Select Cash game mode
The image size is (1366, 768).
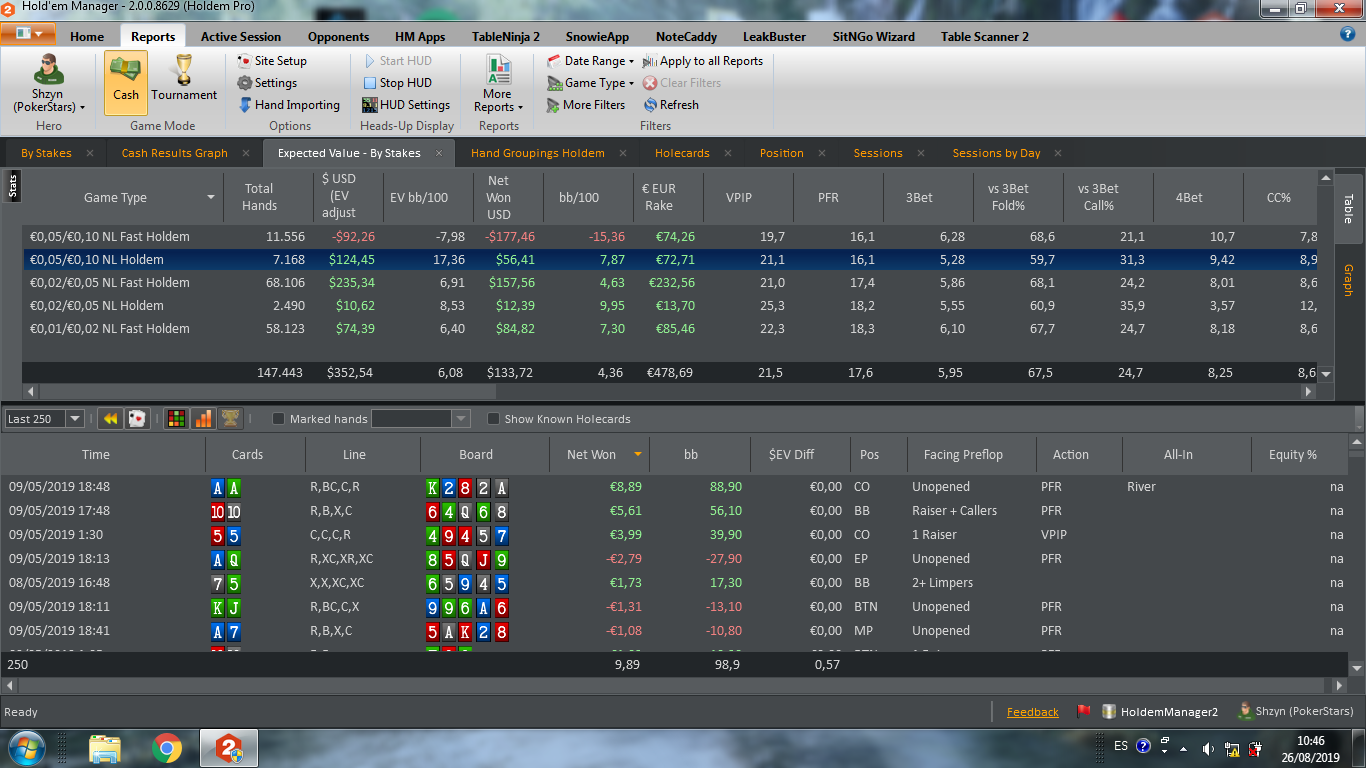click(126, 82)
